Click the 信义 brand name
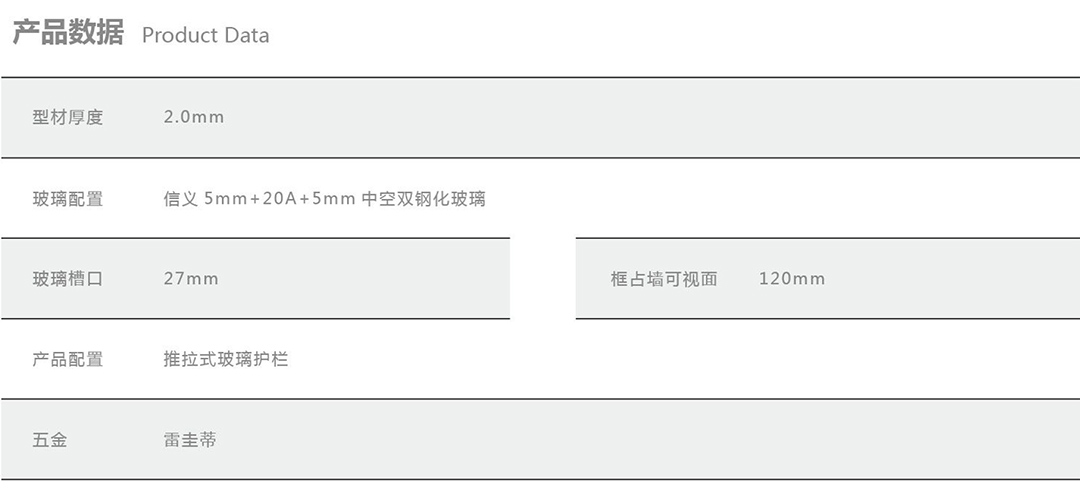Image resolution: width=1080 pixels, height=498 pixels. pos(180,199)
